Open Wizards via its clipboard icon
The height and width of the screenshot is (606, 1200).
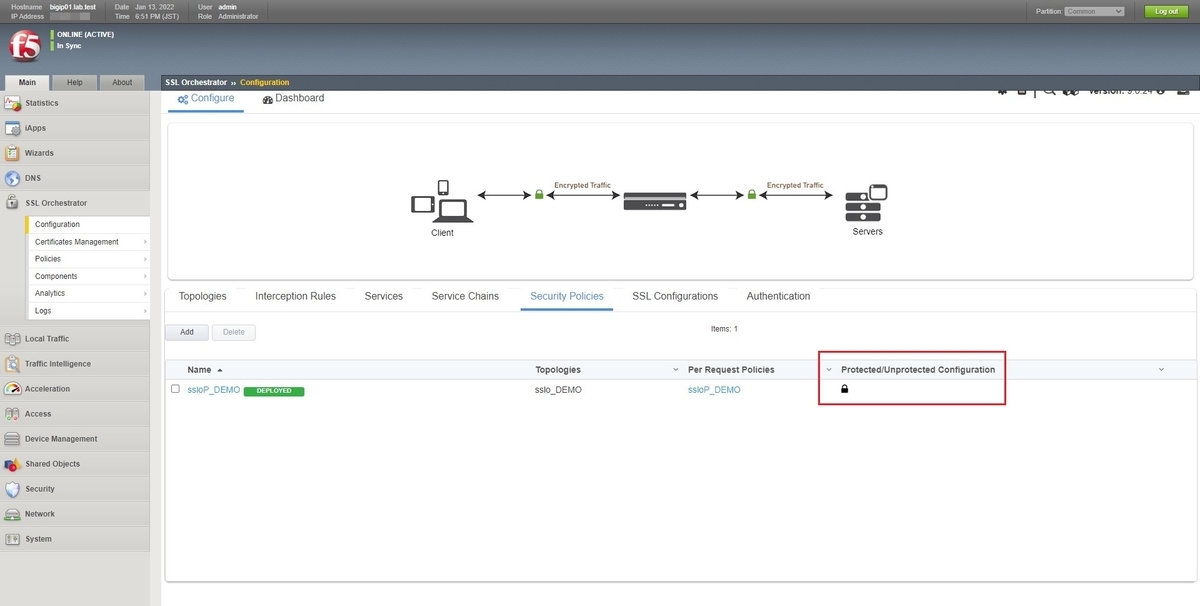click(12, 153)
